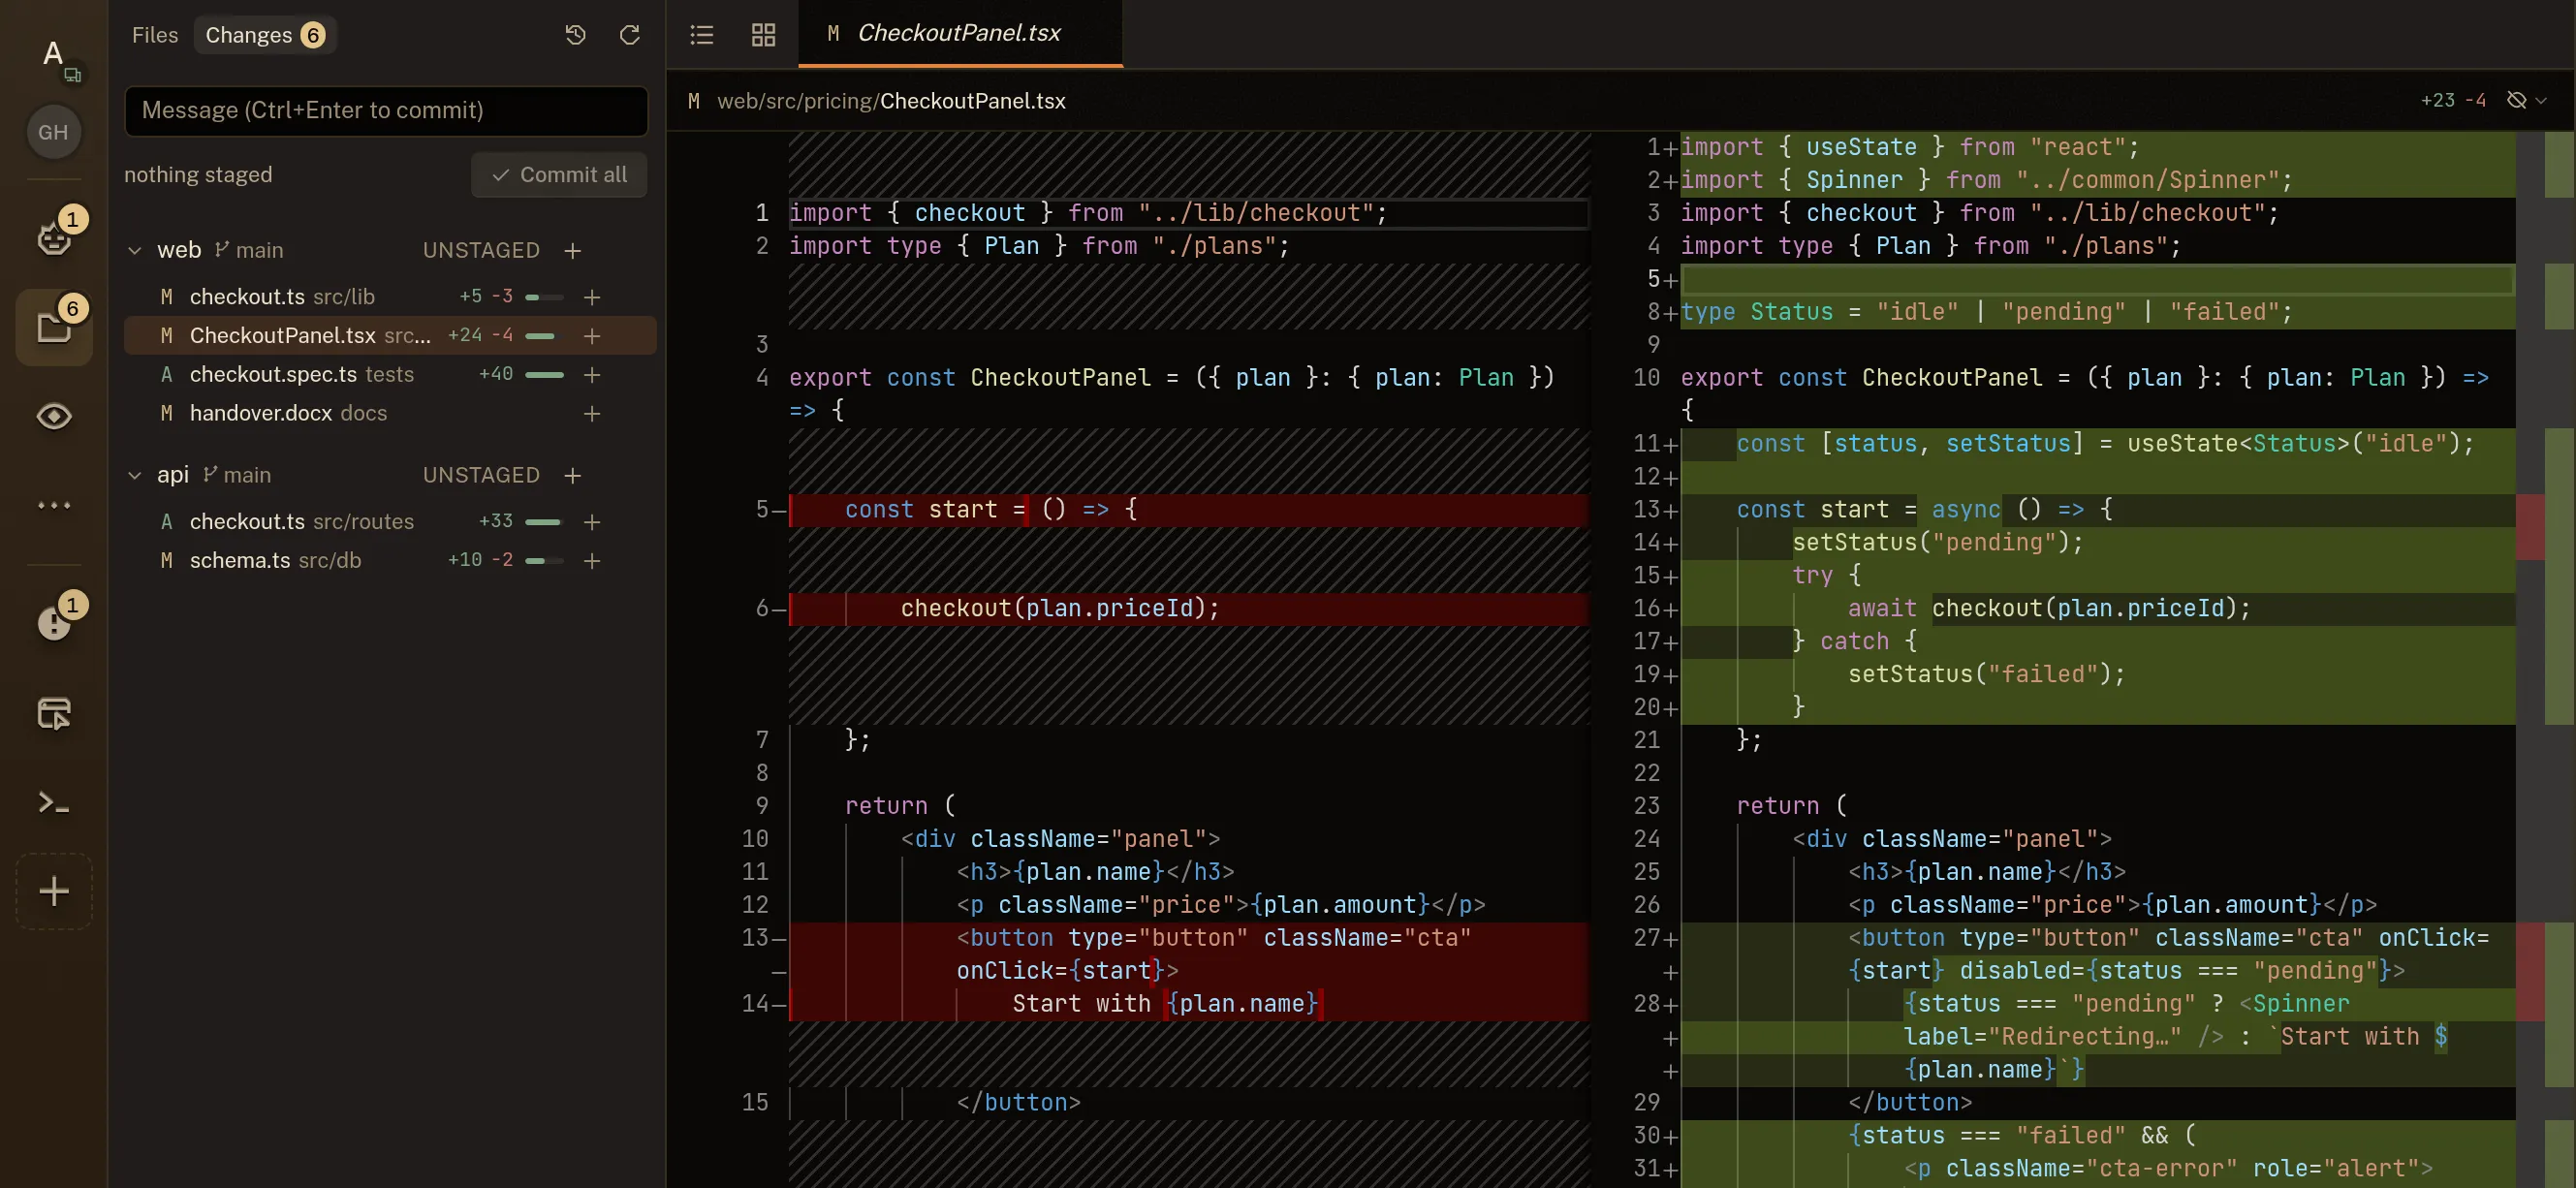Select checkout.ts src/lib file row
The width and height of the screenshot is (2576, 1188).
[390, 297]
